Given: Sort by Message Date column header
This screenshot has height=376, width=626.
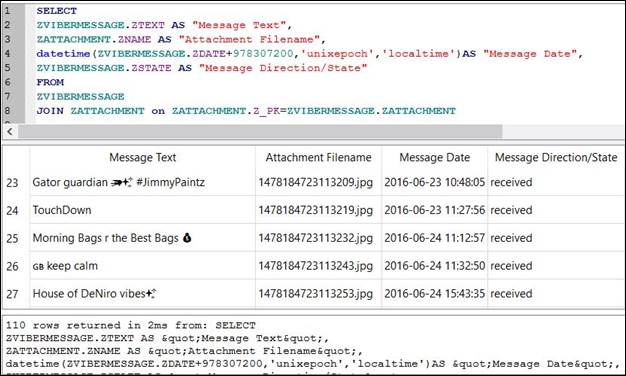Looking at the screenshot, I should tap(434, 157).
